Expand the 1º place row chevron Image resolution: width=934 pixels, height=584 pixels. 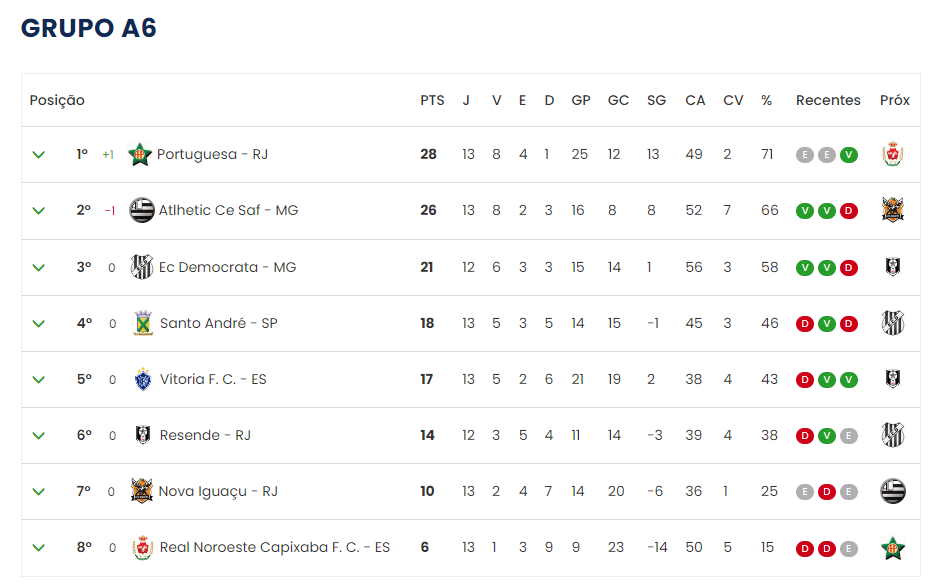[x=39, y=155]
